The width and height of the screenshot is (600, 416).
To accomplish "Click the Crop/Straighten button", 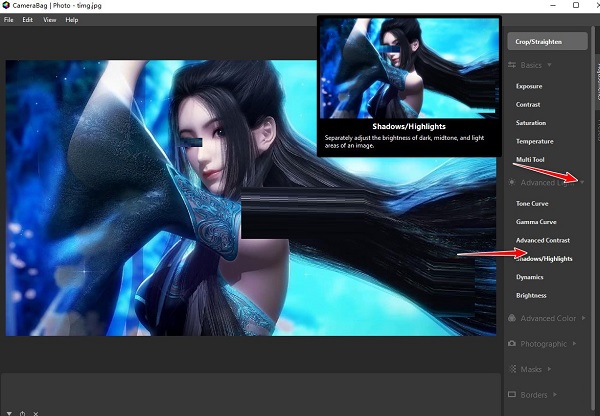I will [x=548, y=41].
